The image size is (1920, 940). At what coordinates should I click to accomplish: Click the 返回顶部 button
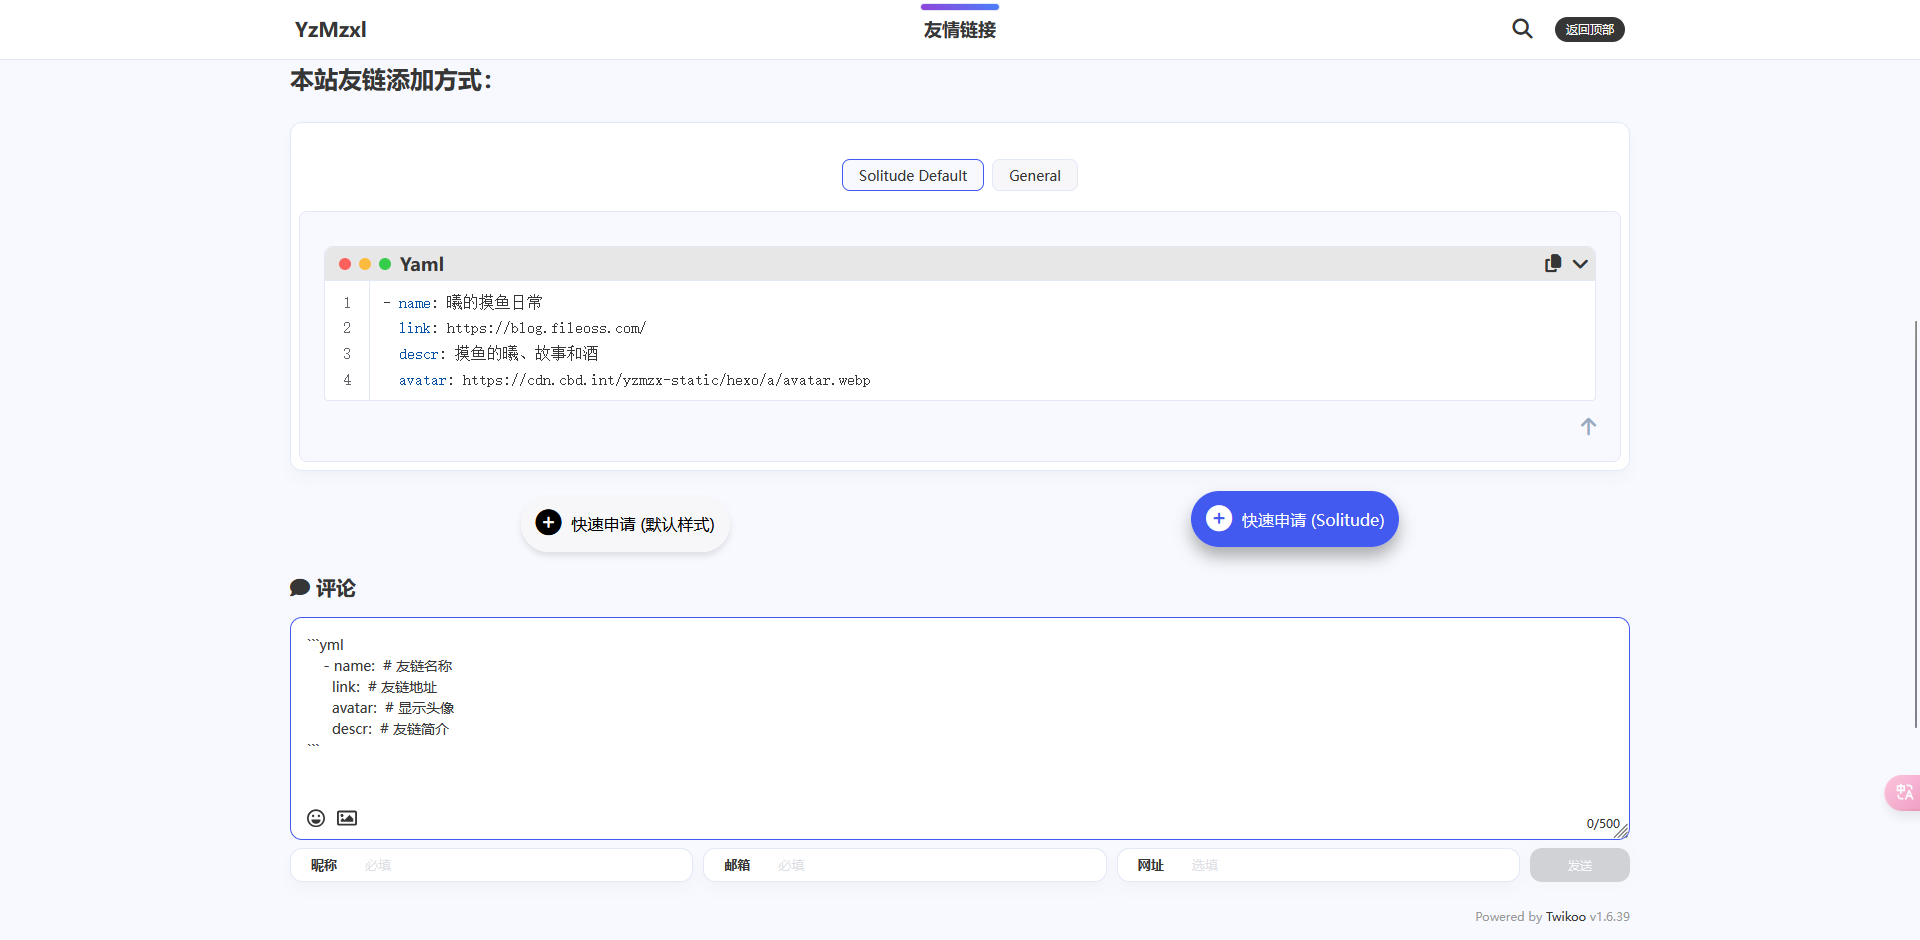[1589, 30]
